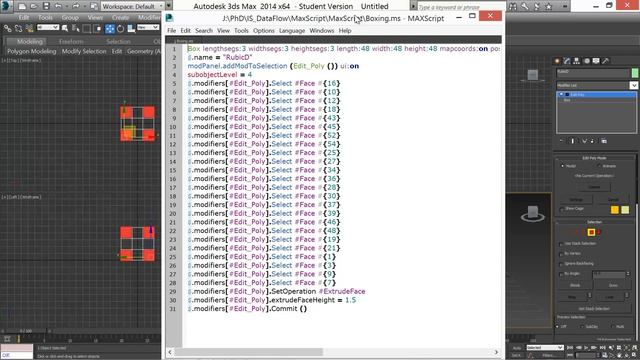Image resolution: width=640 pixels, height=360 pixels.
Task: Open Search menu in MAXScript editor
Action: [x=204, y=31]
